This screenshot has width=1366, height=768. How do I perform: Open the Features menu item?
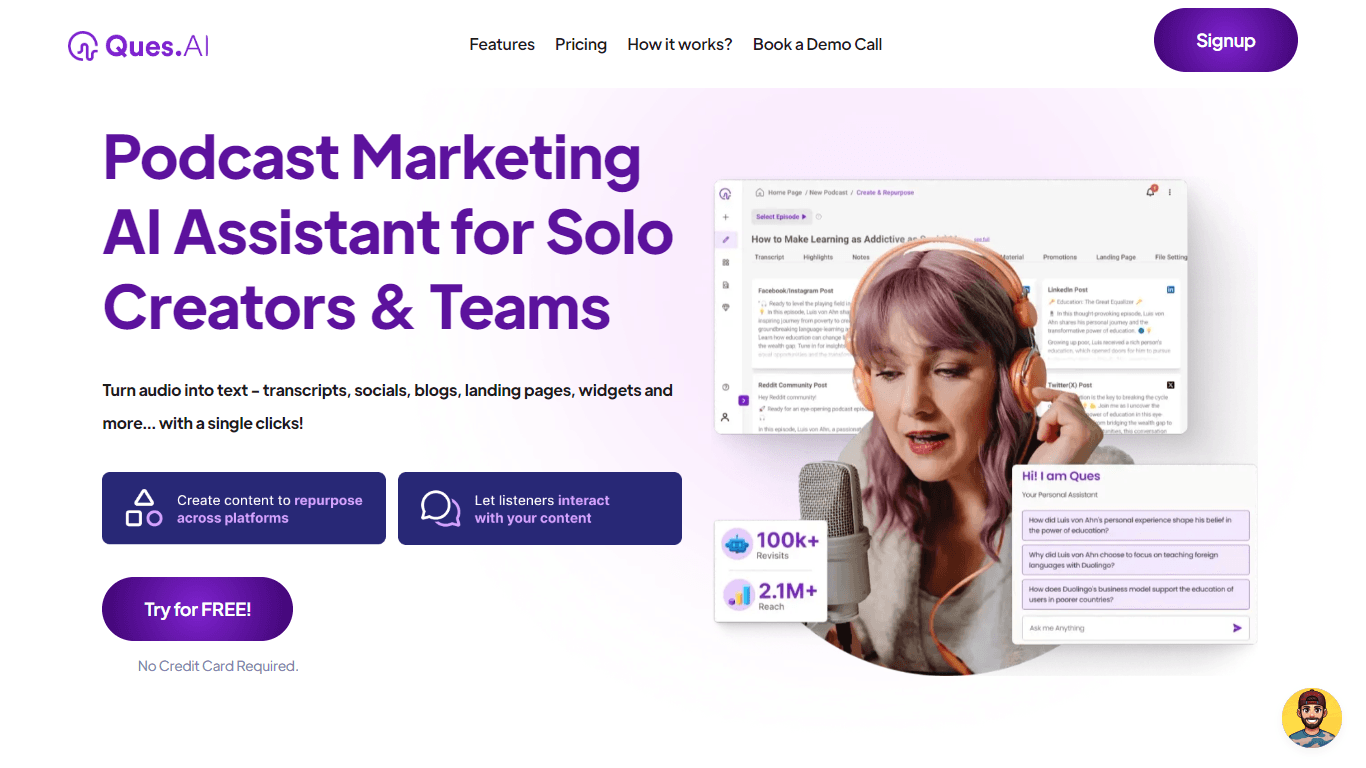click(502, 44)
